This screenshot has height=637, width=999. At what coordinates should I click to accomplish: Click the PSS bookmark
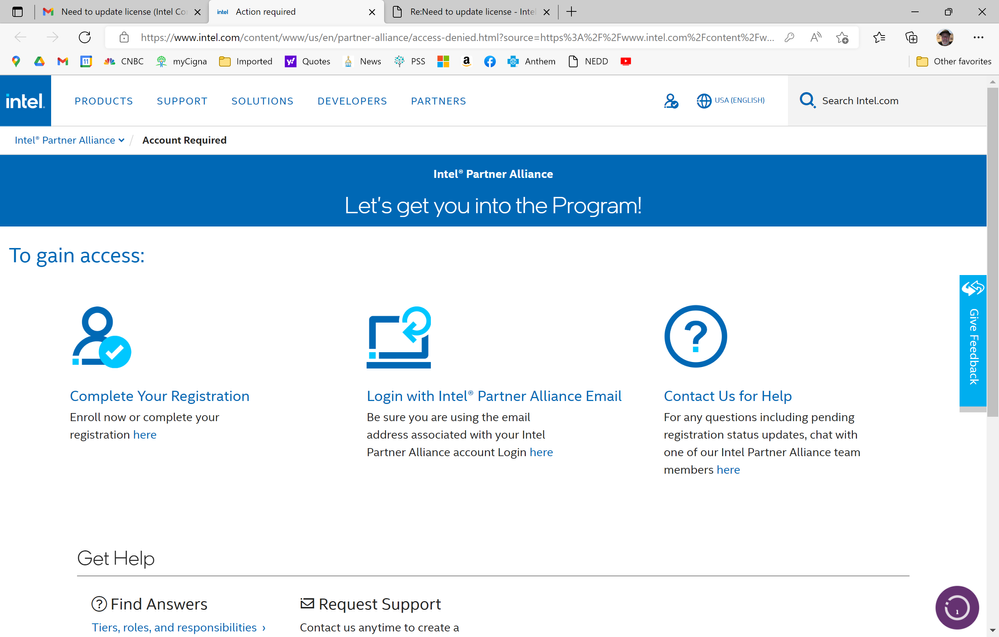410,61
